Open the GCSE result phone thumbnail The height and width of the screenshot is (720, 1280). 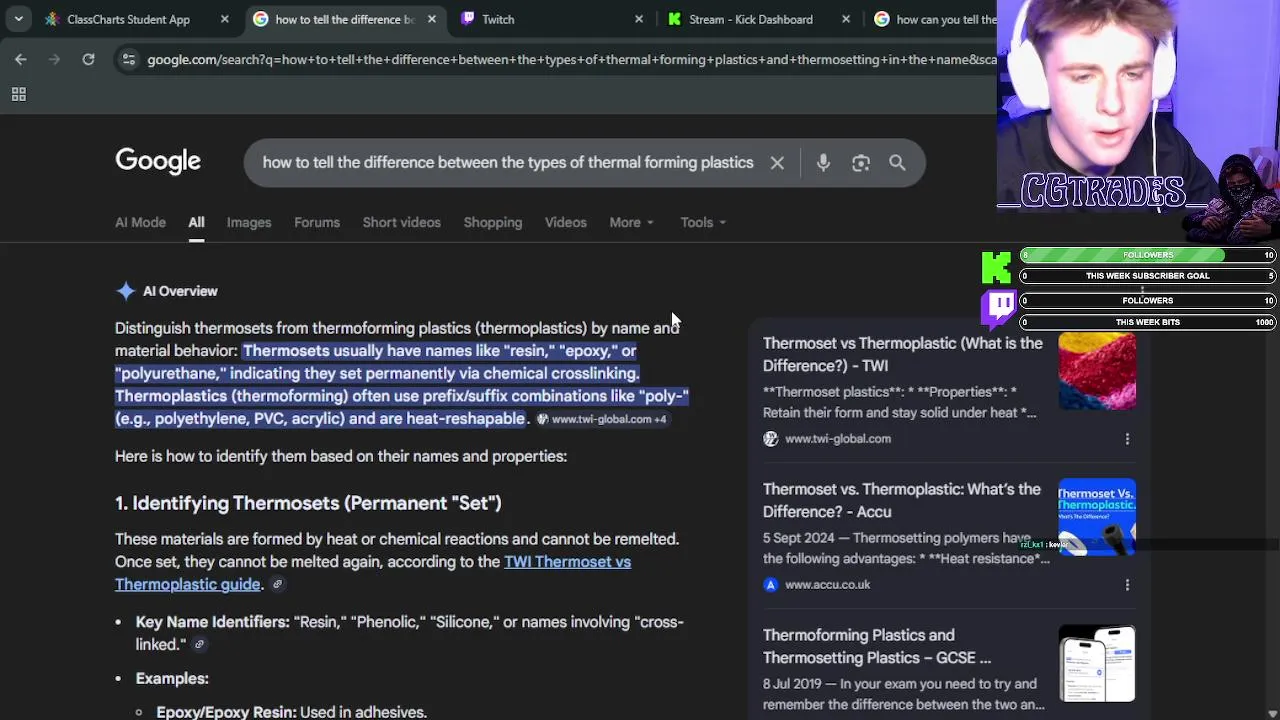click(x=1097, y=663)
